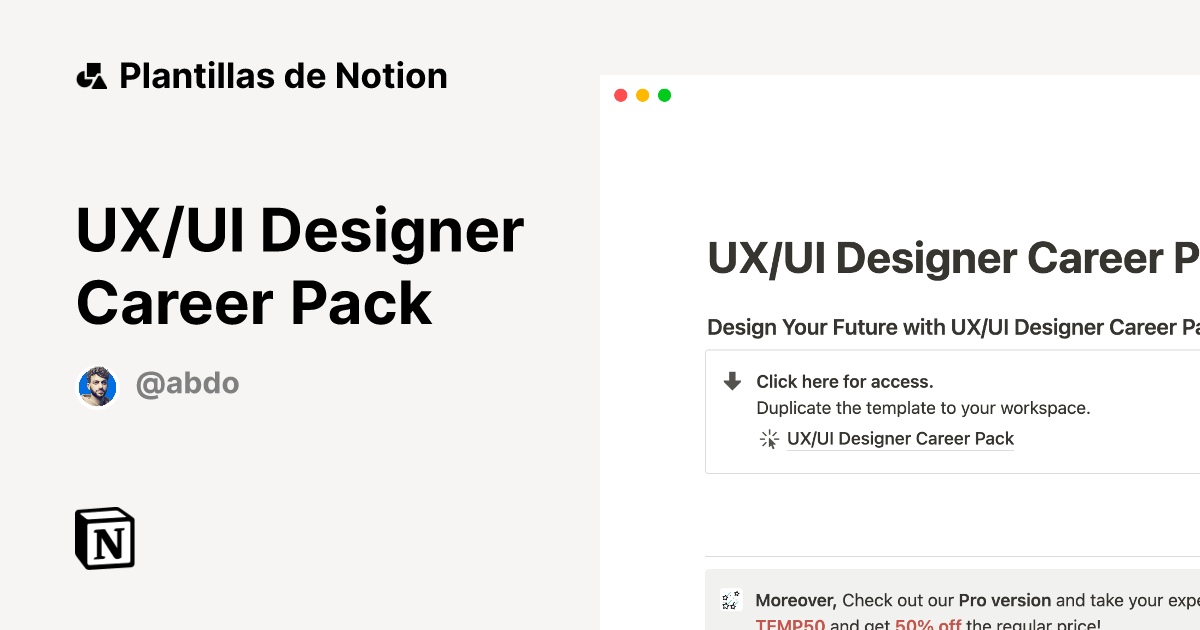The image size is (1200, 630).
Task: Click the Duplicate the template instruction text
Action: [923, 408]
